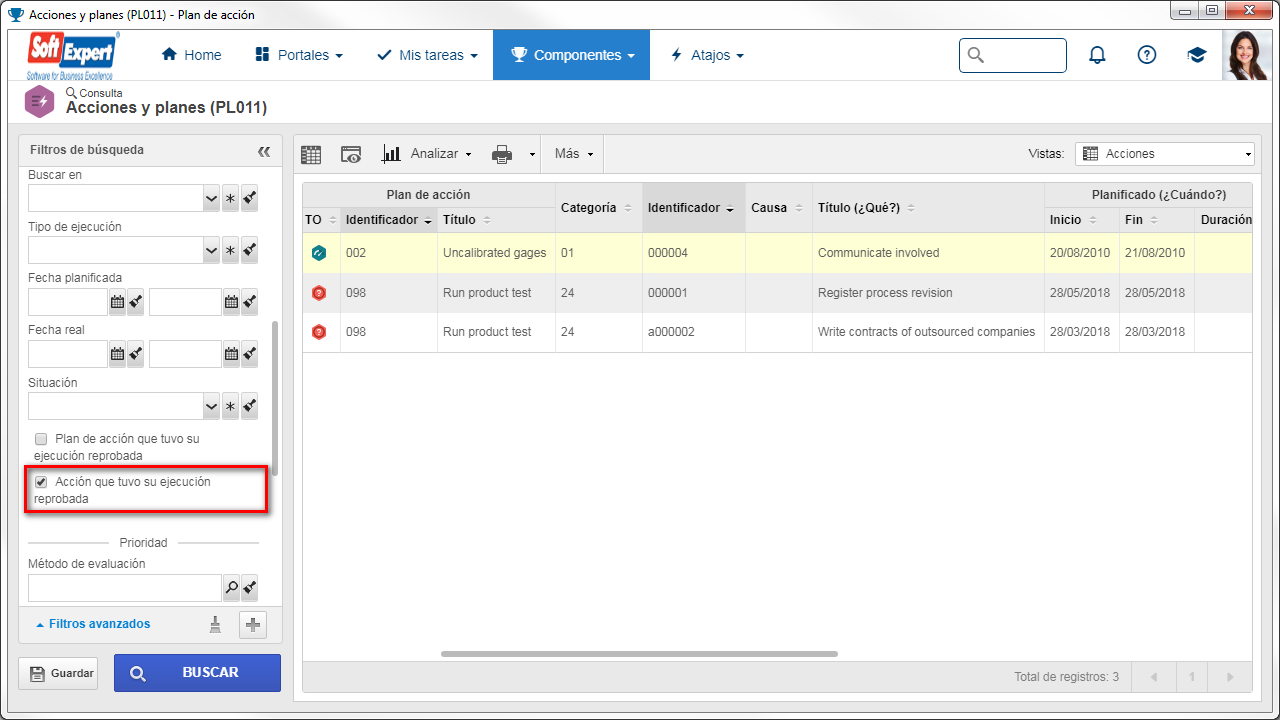Viewport: 1280px width, 720px height.
Task: Open calendar for Fecha real start
Action: (117, 353)
